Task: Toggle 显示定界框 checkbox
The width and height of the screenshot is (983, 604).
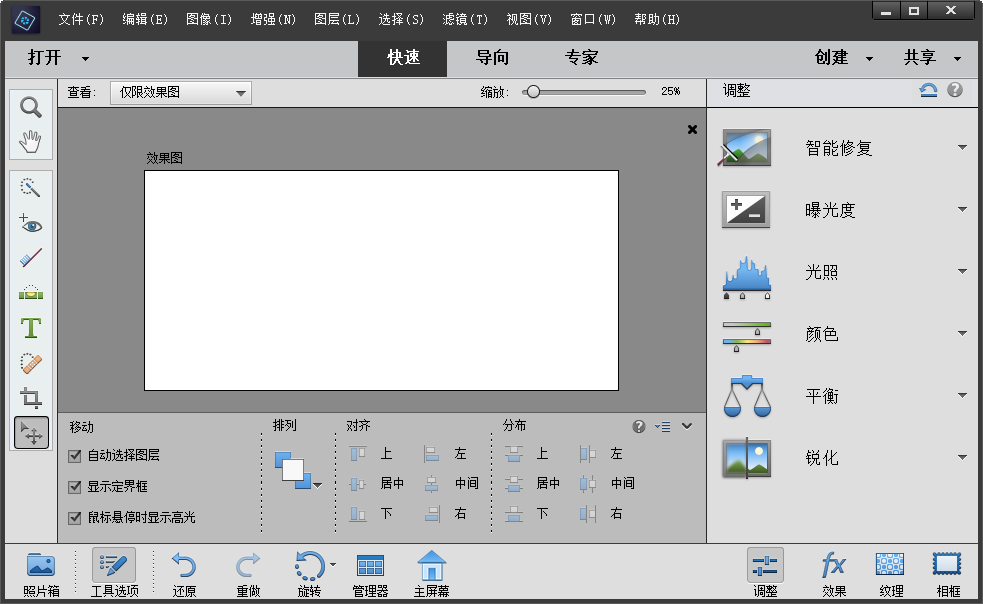Action: coord(75,486)
